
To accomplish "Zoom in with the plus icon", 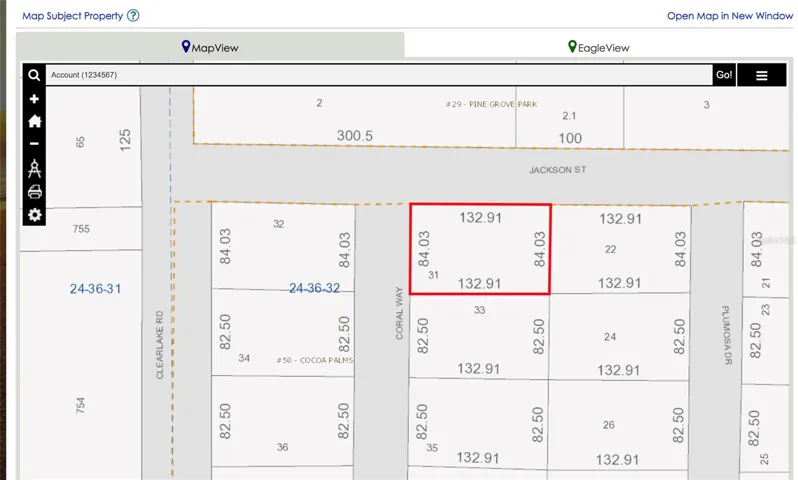I will [x=34, y=99].
